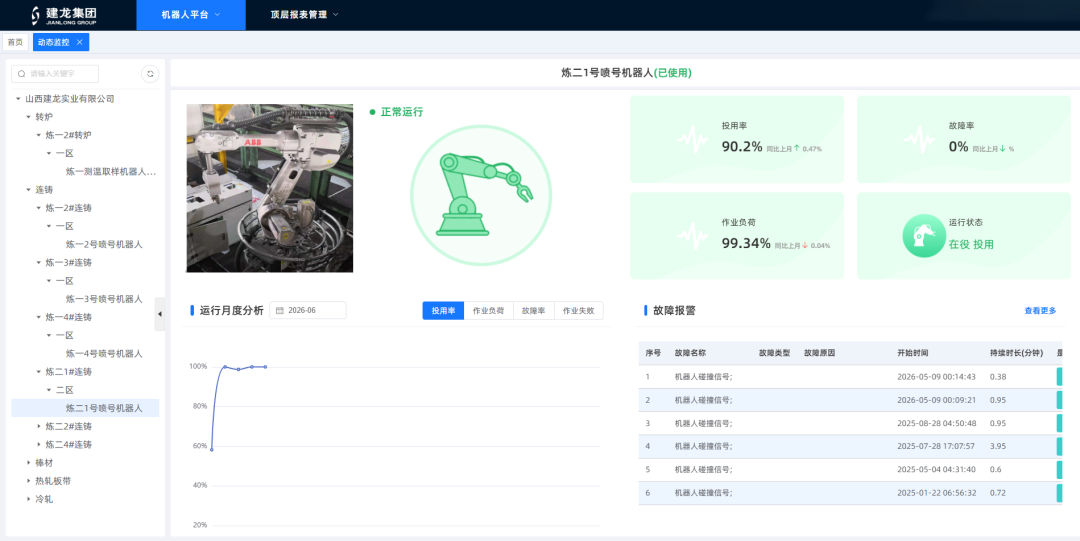
Task: Switch chart to 故障率
Action: click(534, 311)
